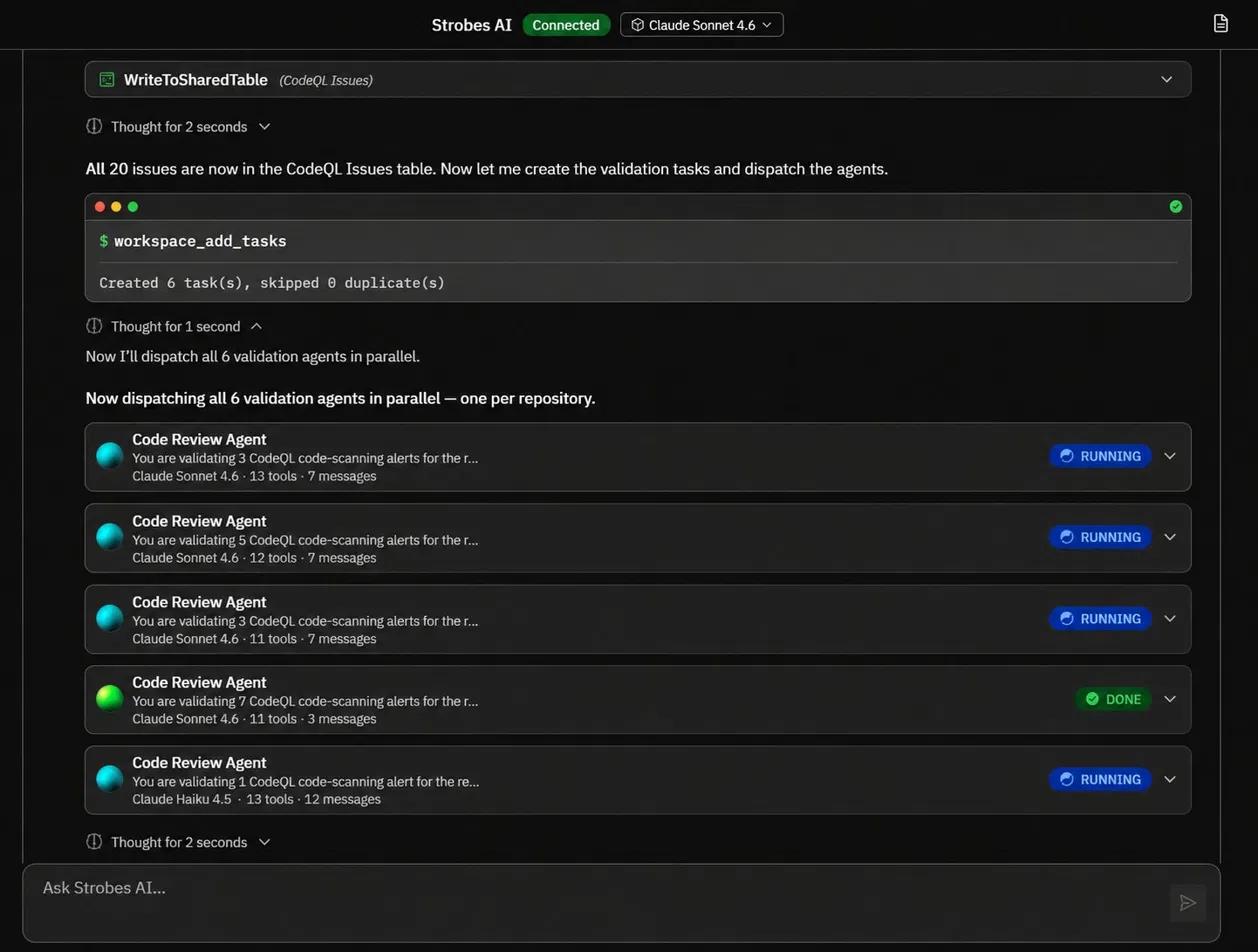Image resolution: width=1258 pixels, height=952 pixels.
Task: Expand the agent validating 7 CodeQL alerts
Action: click(x=1170, y=699)
